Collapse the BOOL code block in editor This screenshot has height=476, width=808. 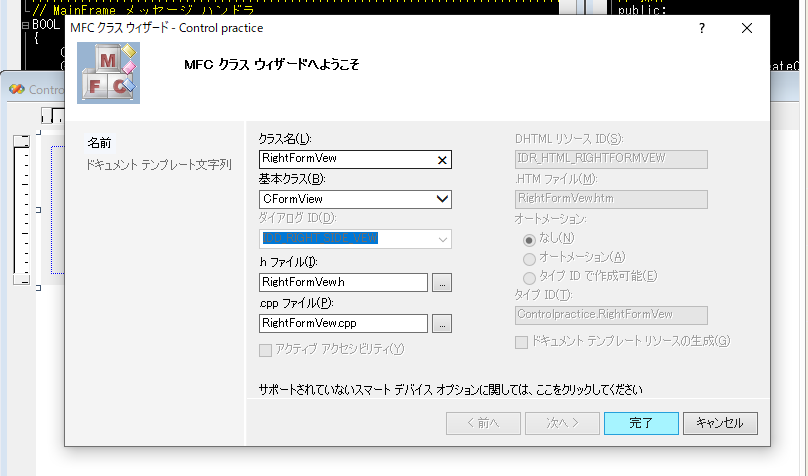click(x=25, y=25)
